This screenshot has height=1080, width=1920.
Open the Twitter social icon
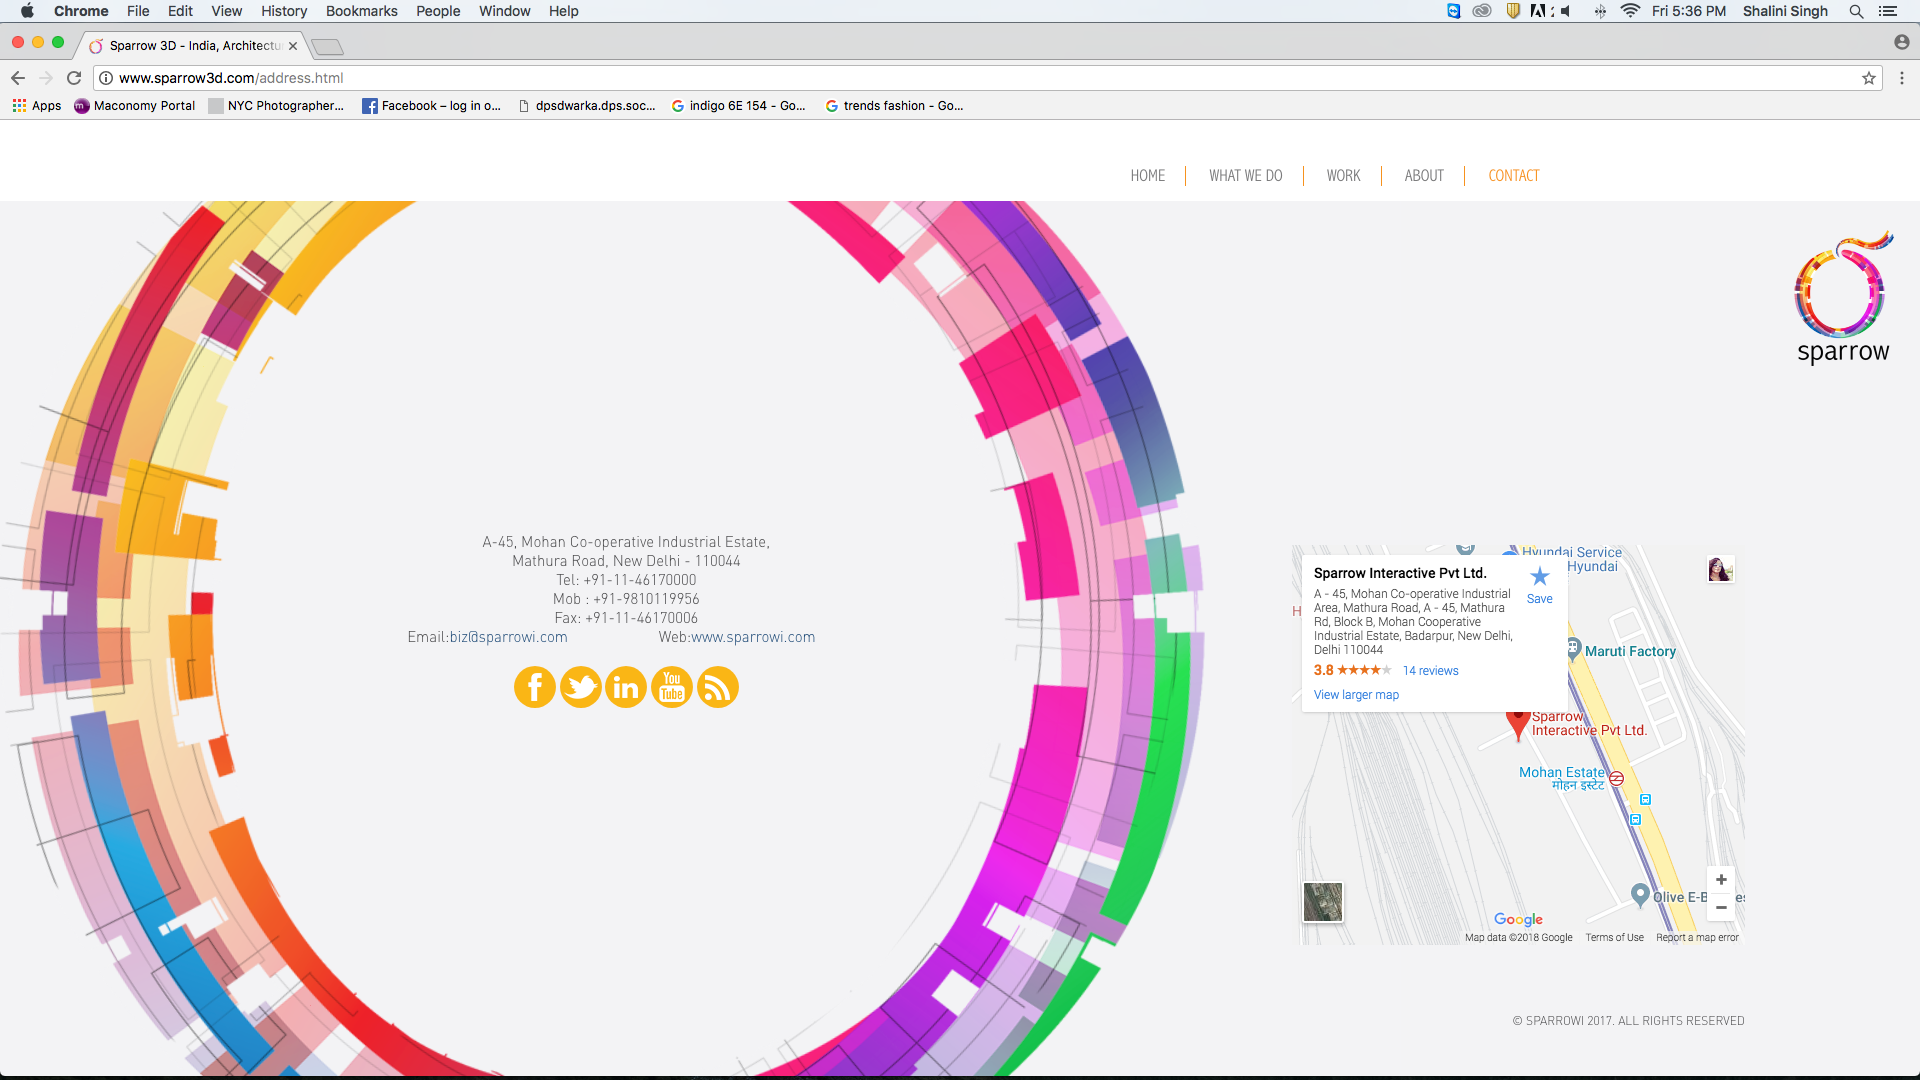click(x=580, y=687)
